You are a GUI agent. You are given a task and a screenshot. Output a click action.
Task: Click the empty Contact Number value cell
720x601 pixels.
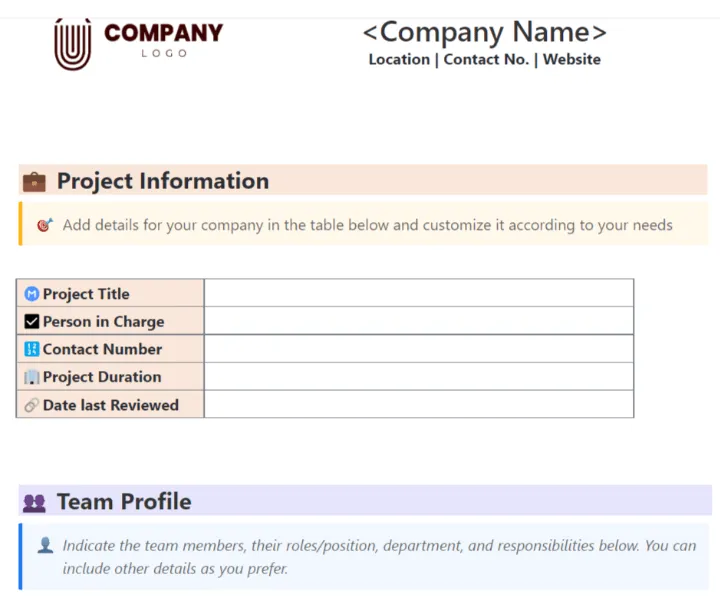point(419,348)
